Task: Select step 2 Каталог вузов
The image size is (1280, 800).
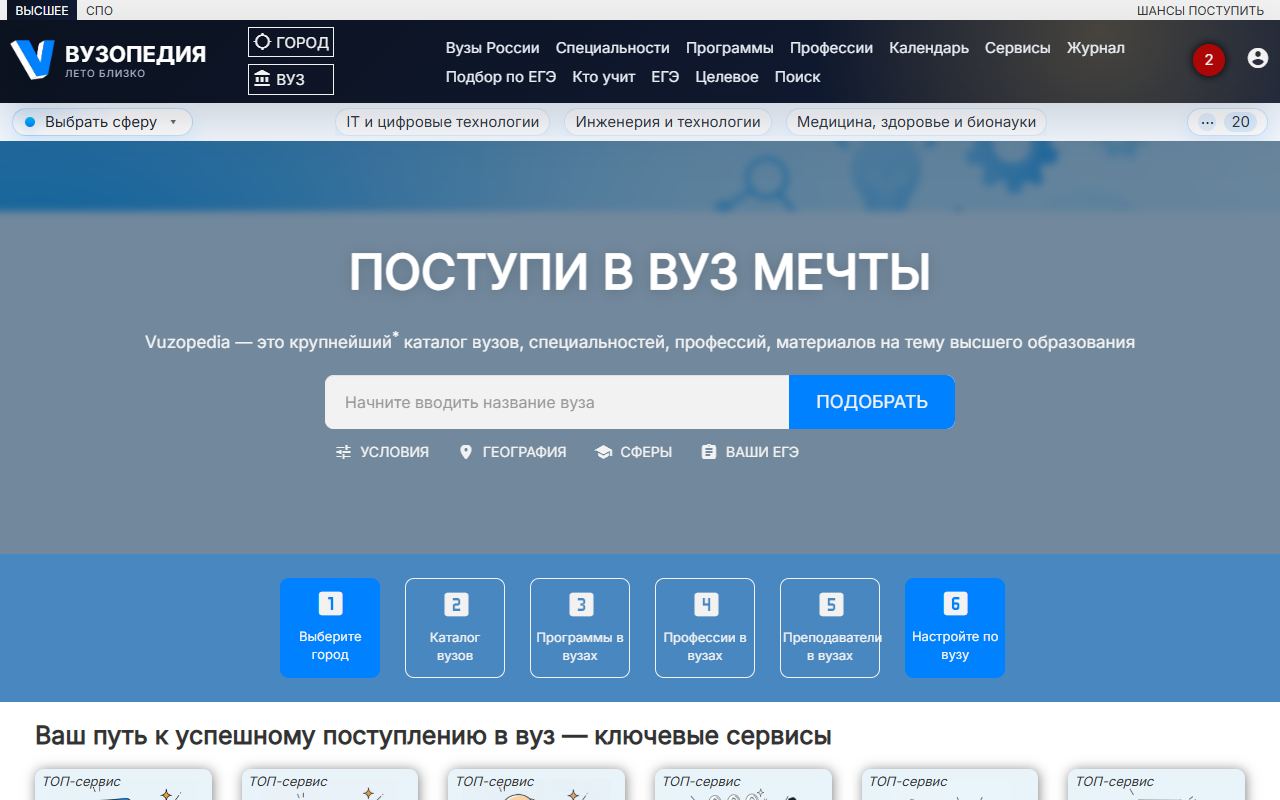Action: 455,628
